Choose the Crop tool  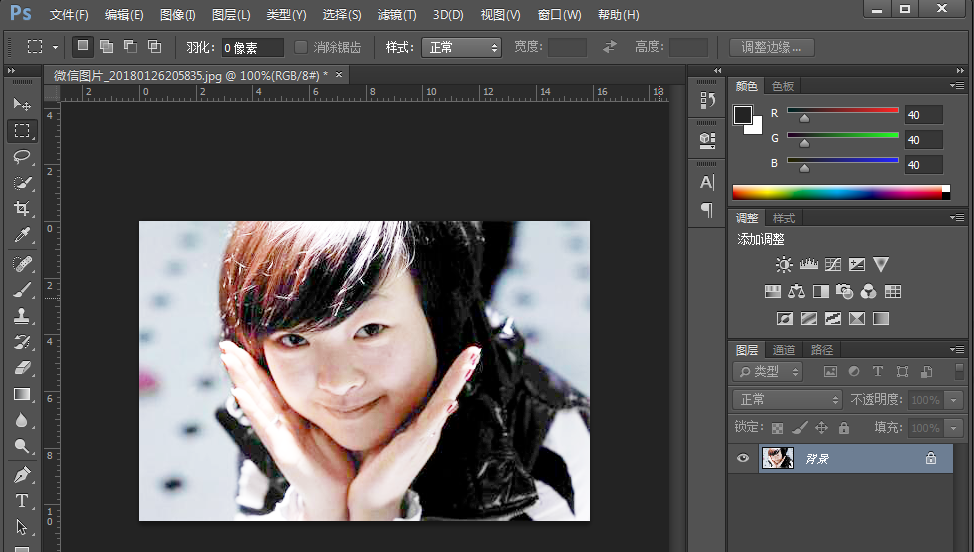[x=21, y=208]
